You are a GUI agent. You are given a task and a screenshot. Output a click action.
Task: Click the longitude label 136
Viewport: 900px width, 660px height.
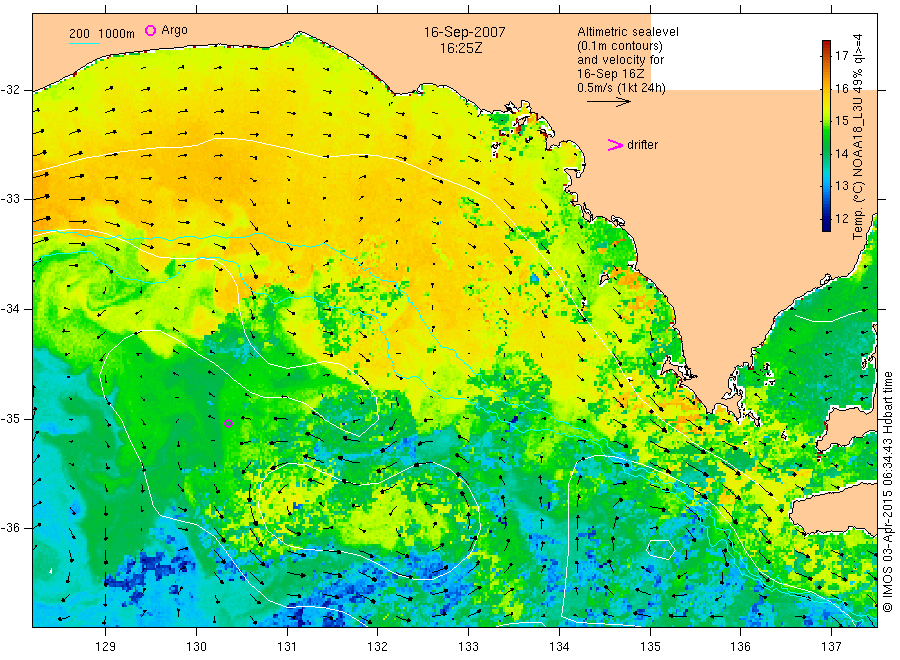tap(740, 647)
